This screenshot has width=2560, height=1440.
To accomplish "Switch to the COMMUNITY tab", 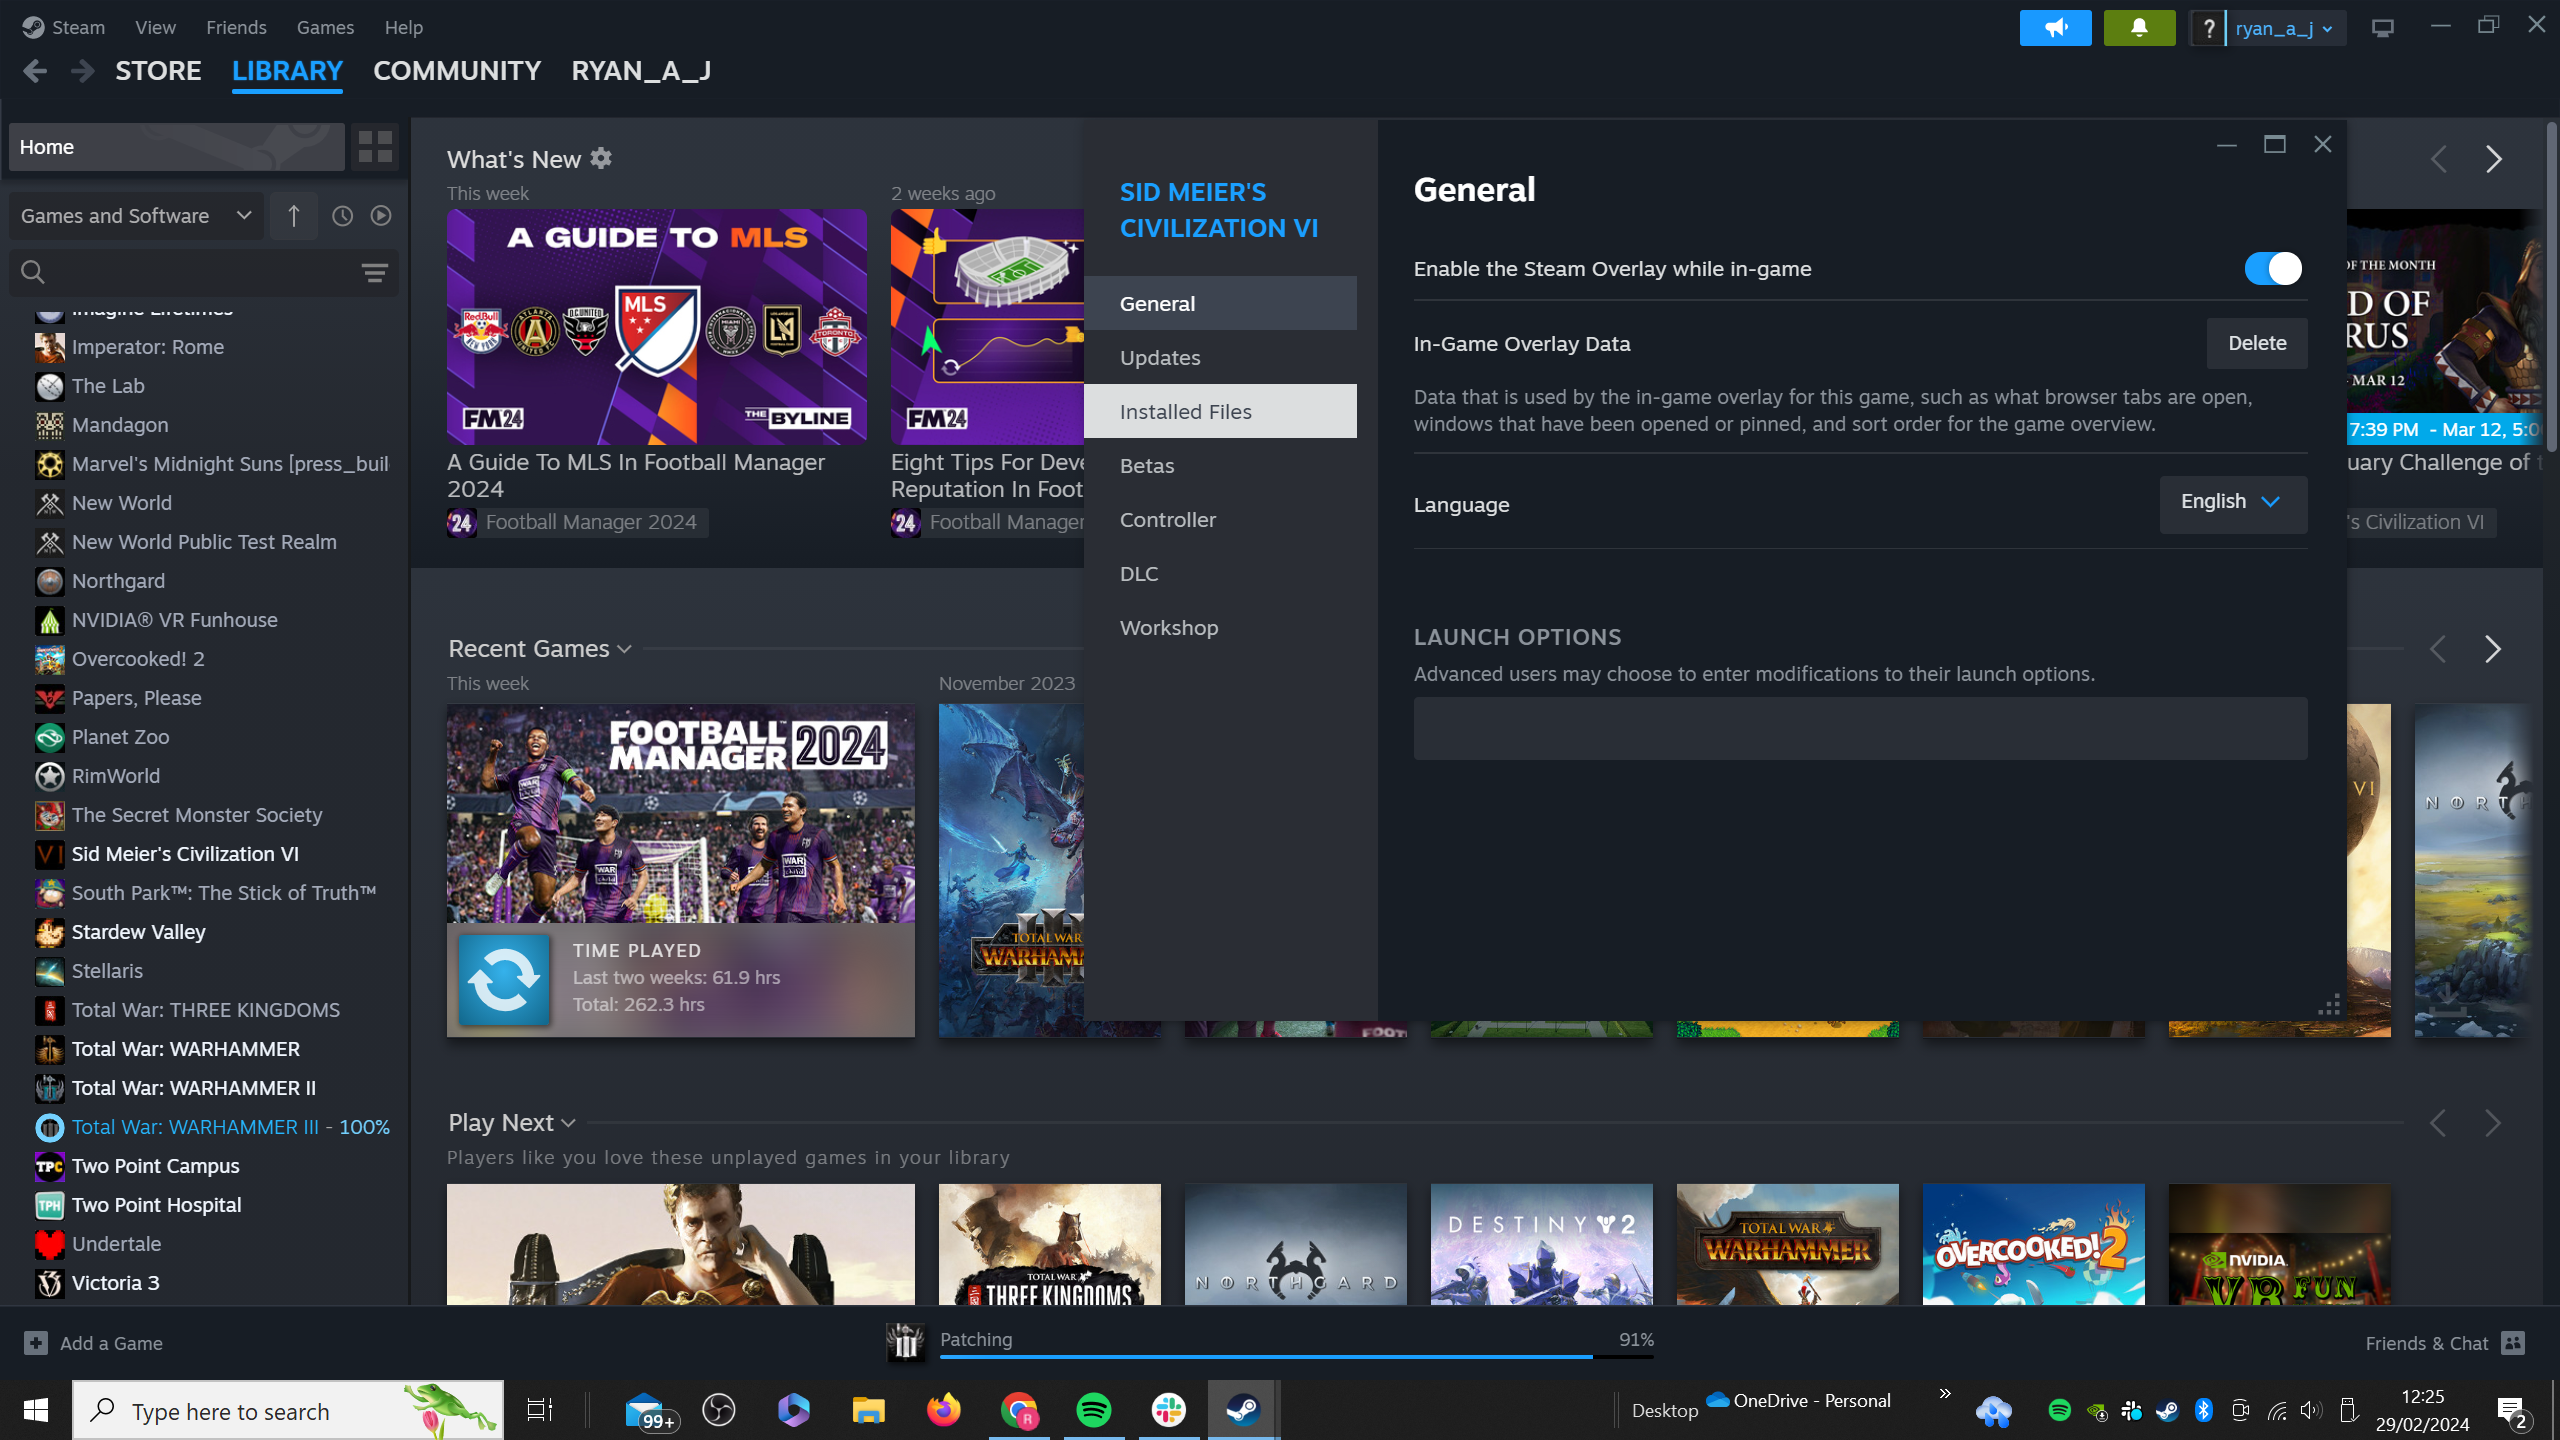I will (457, 71).
